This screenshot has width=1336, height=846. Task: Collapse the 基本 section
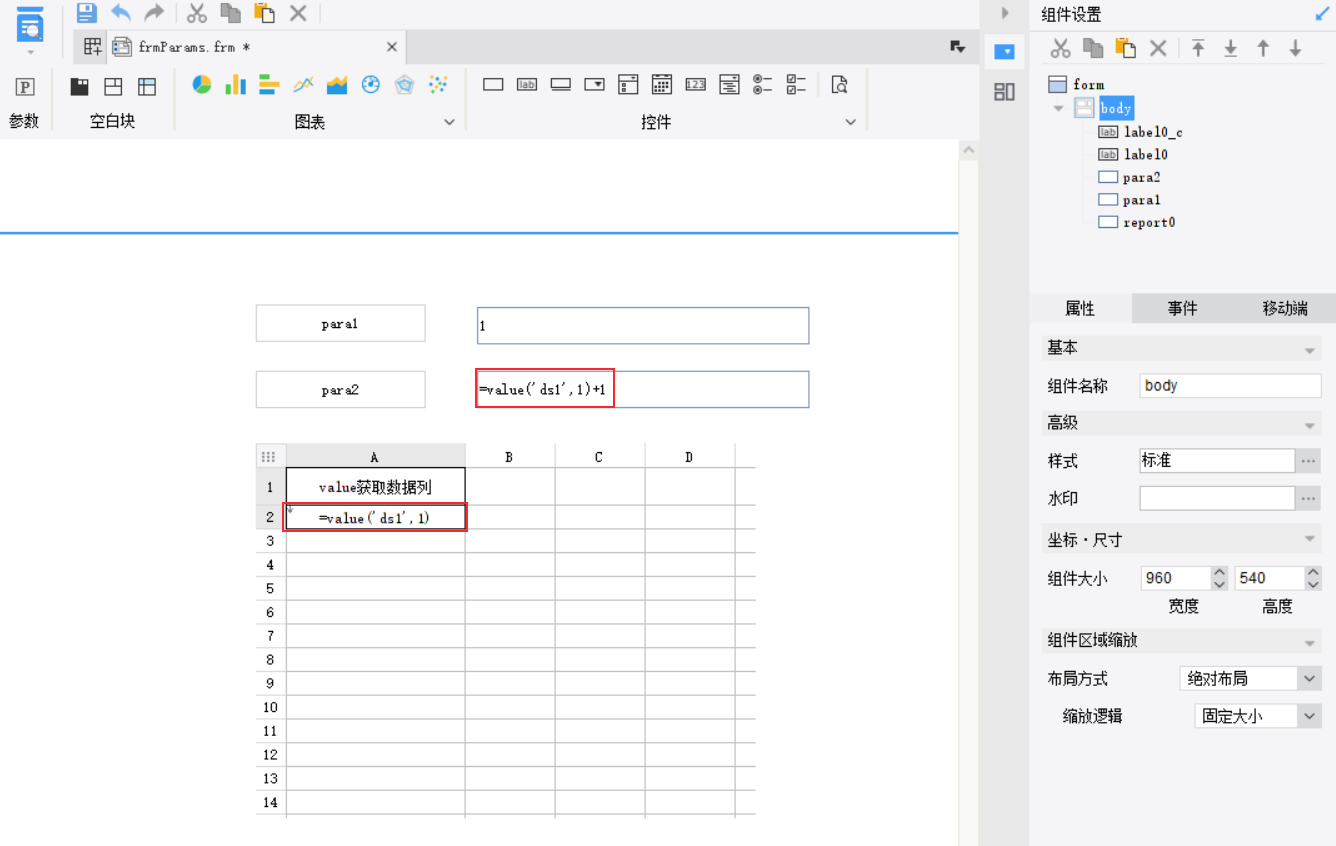point(1309,350)
